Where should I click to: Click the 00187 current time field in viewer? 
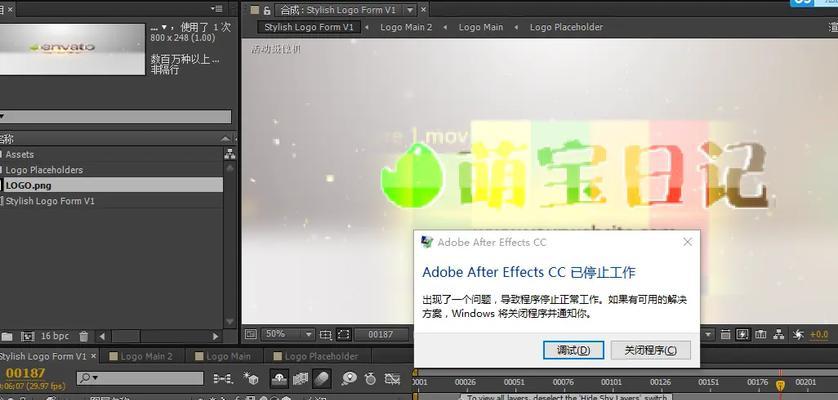click(x=381, y=334)
